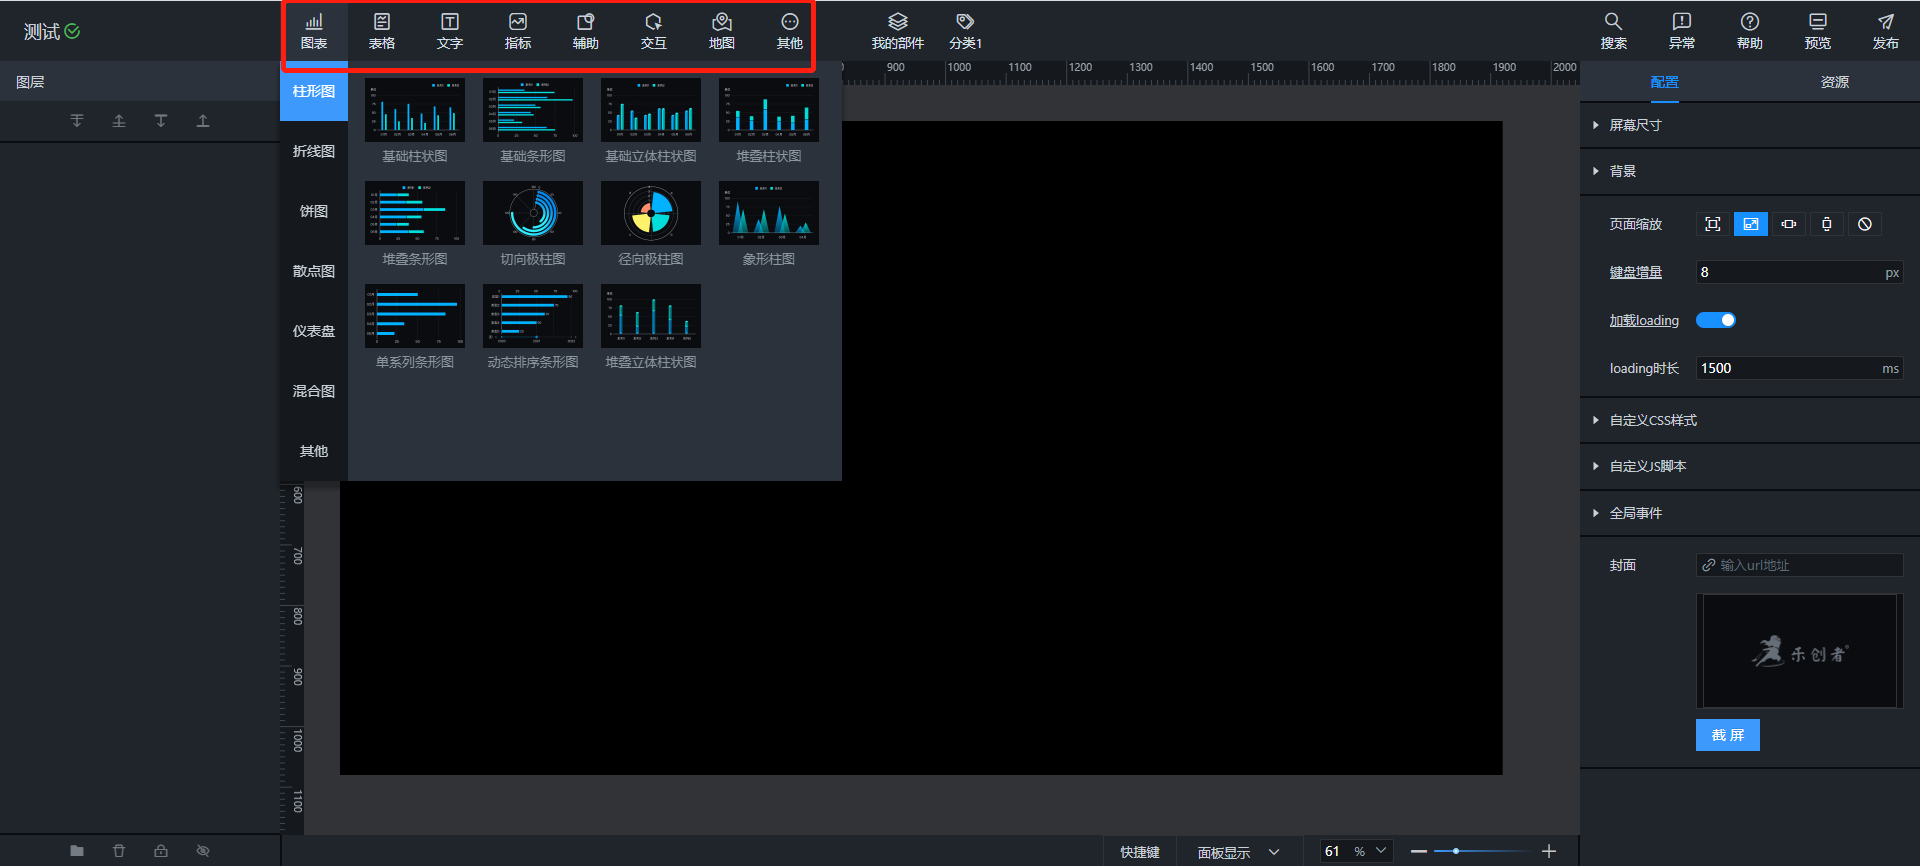Expand the 自定义CSS样式 section

tap(1652, 420)
